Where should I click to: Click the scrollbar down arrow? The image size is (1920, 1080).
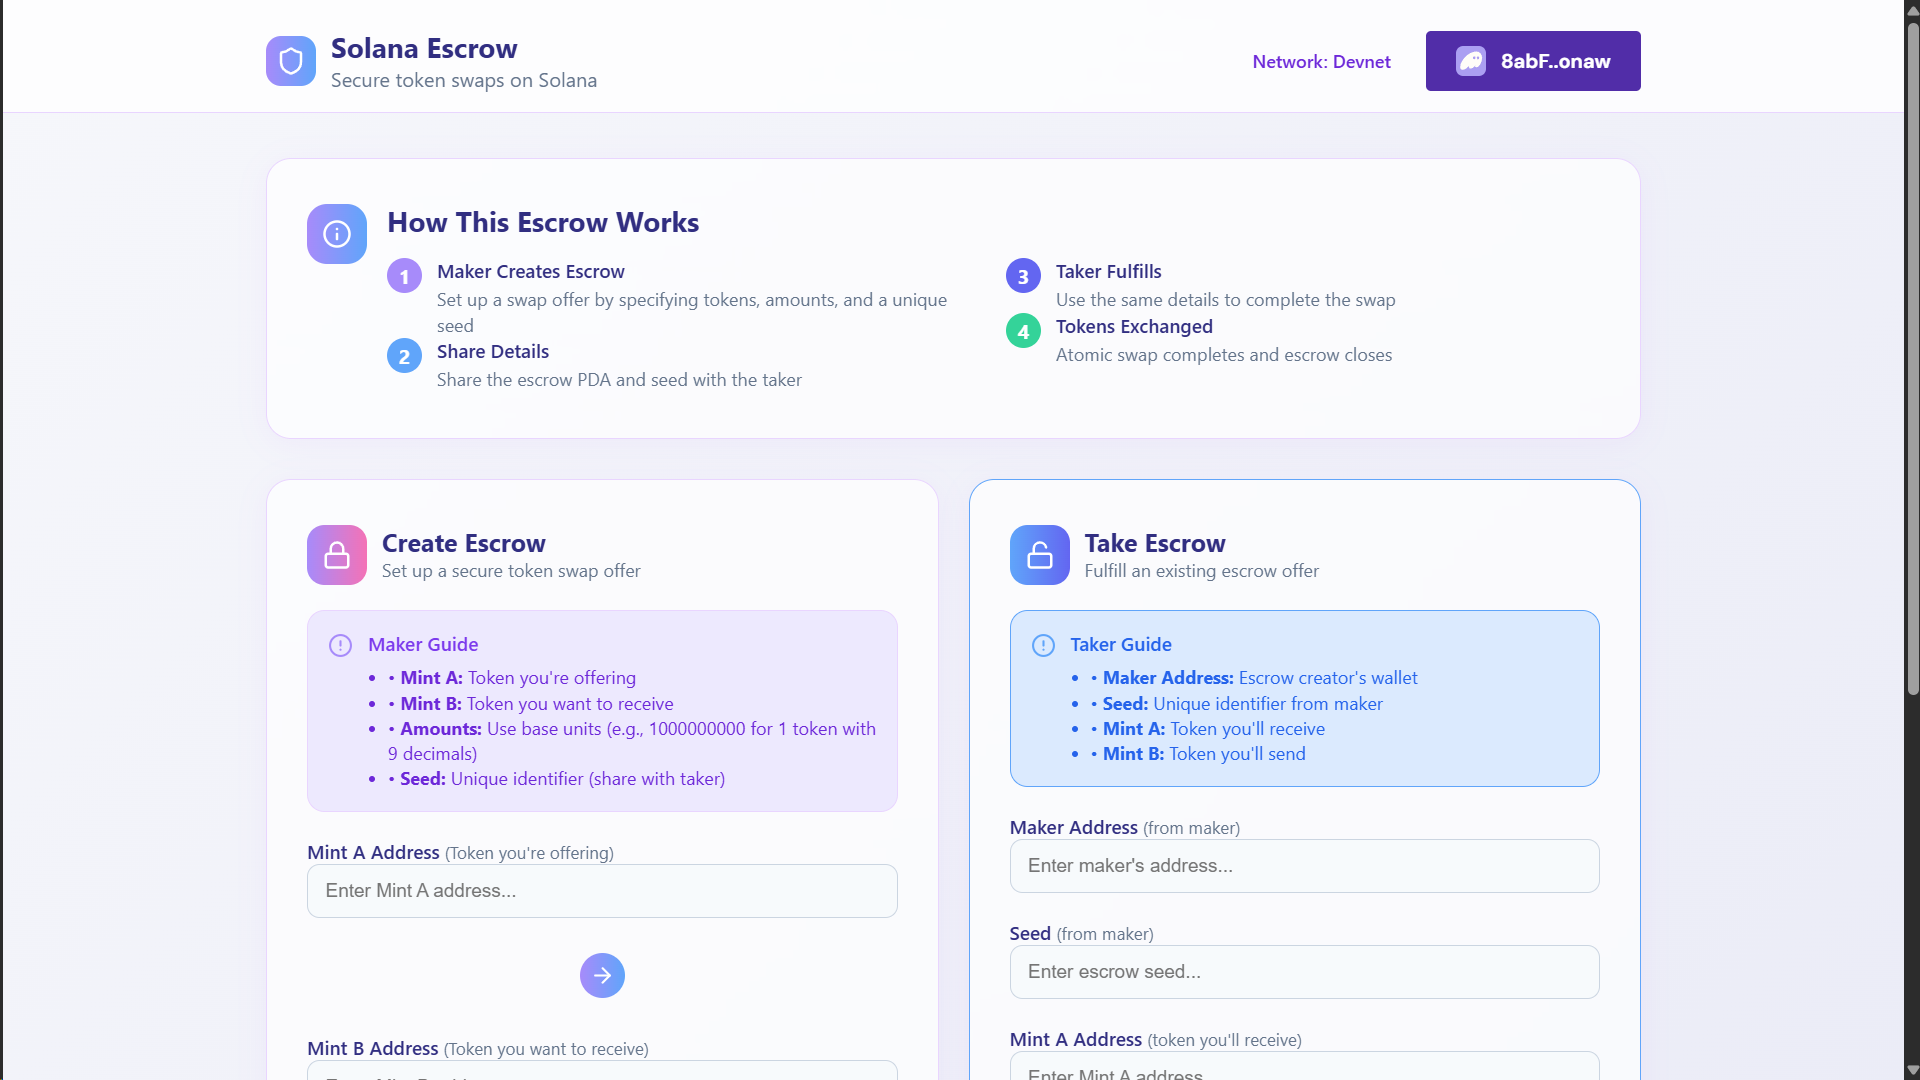tap(1912, 1071)
